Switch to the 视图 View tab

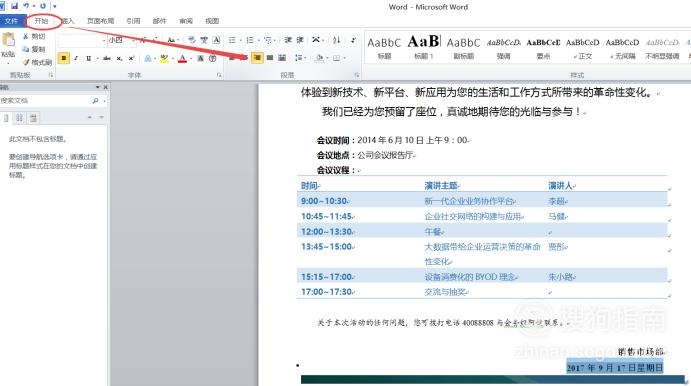pyautogui.click(x=212, y=21)
